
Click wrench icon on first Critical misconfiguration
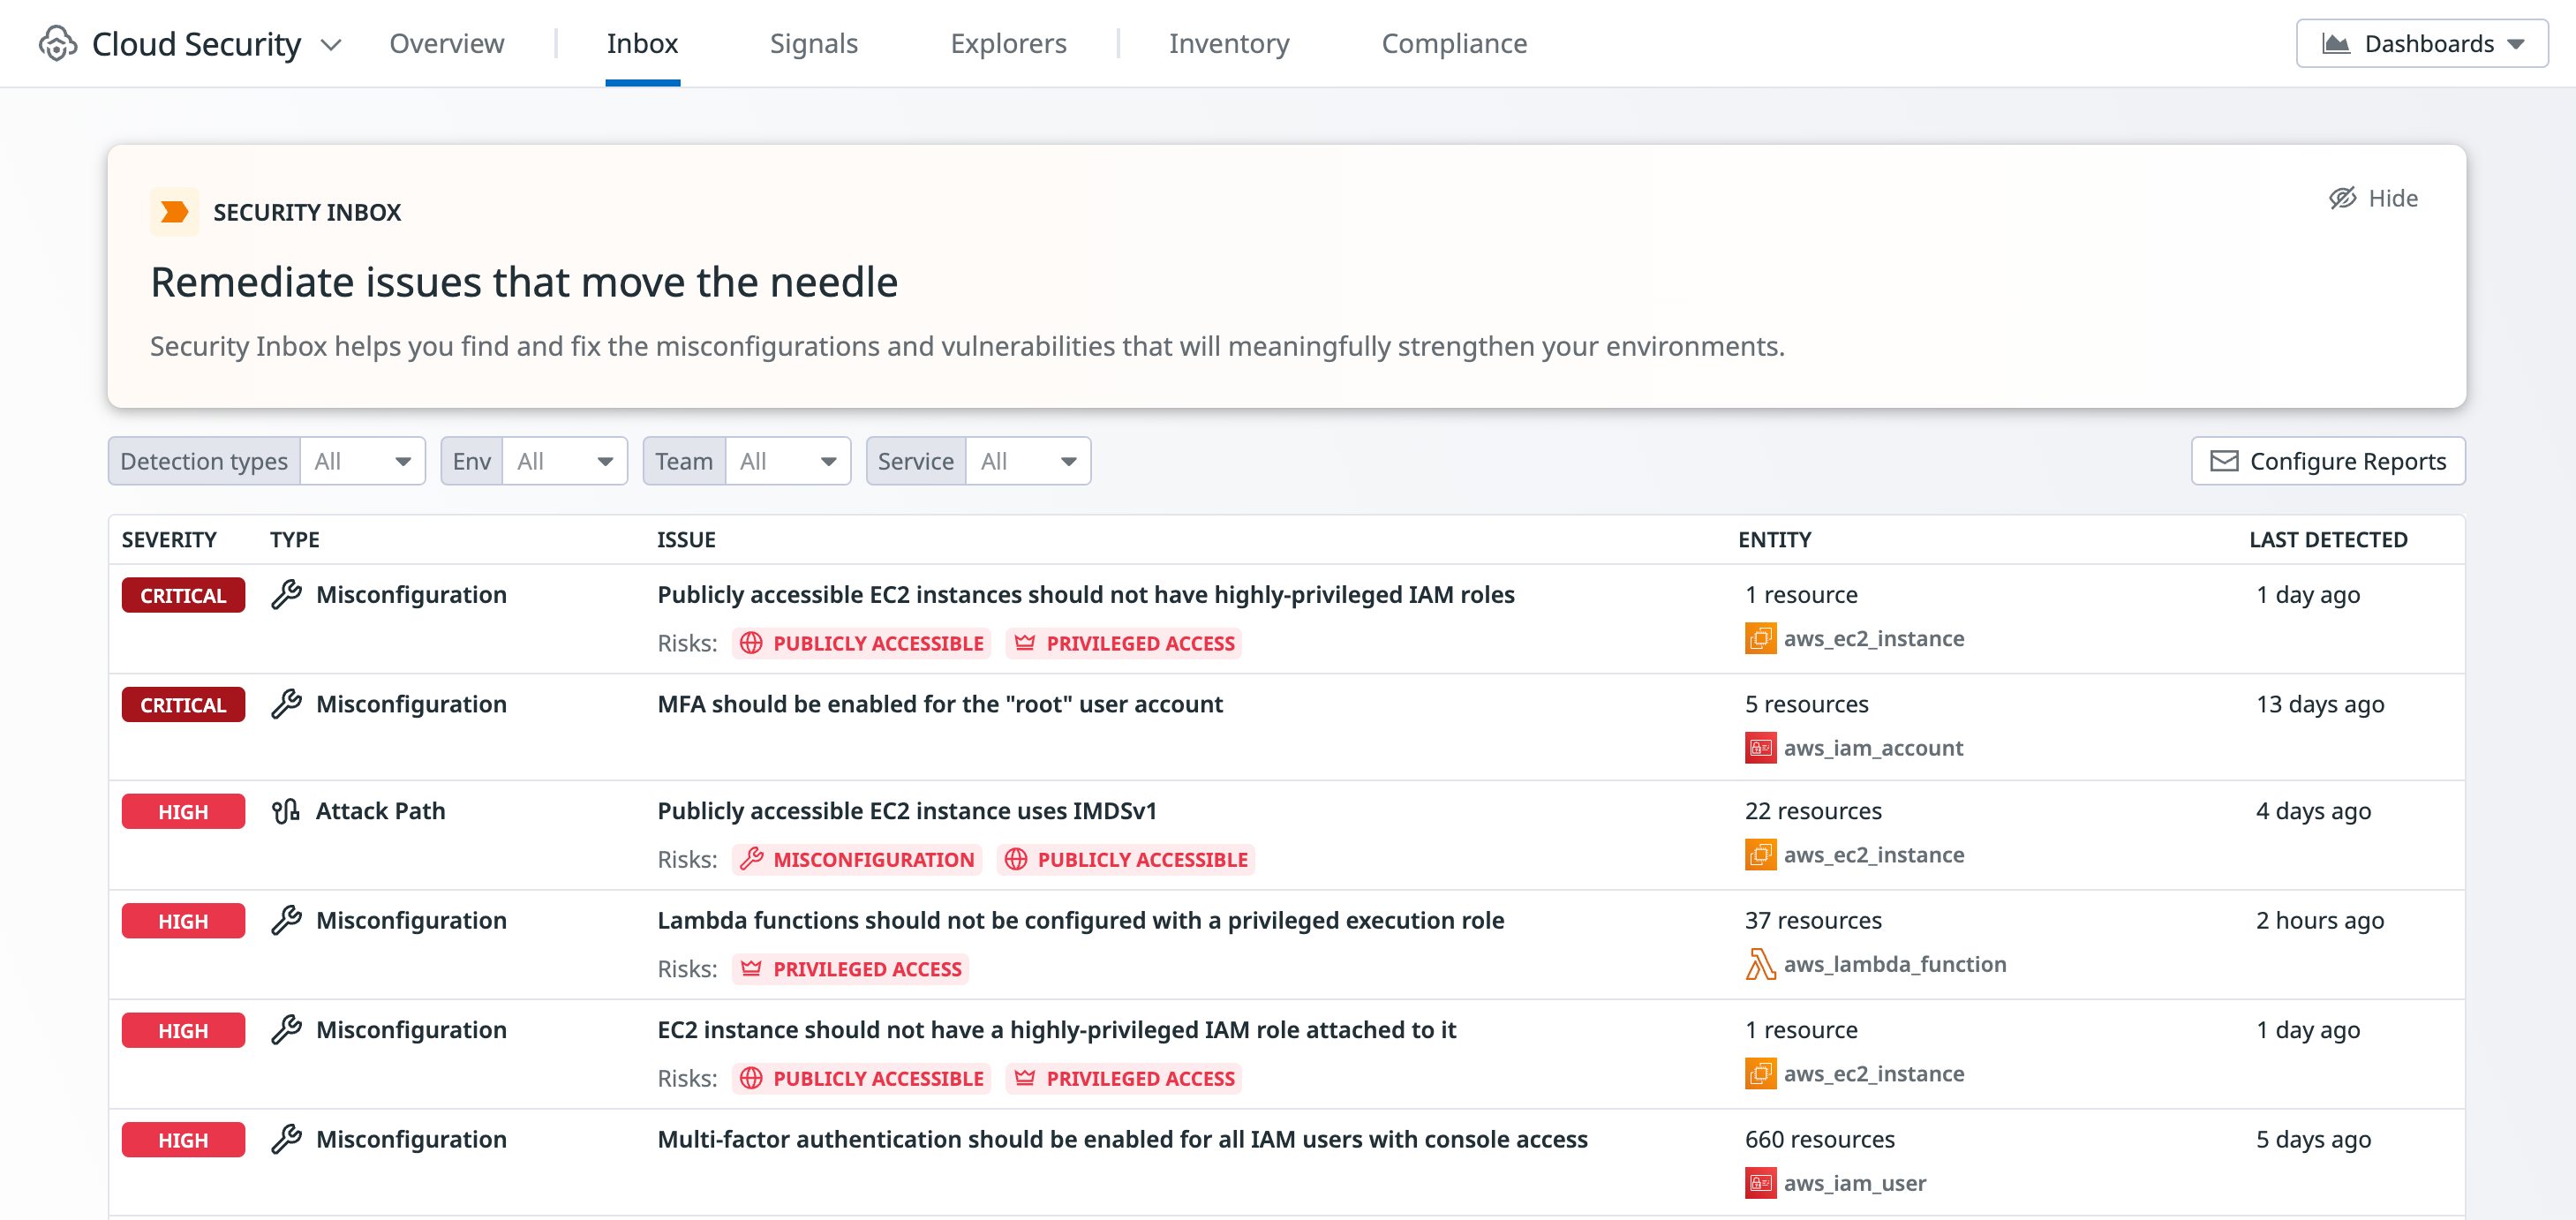coord(287,594)
